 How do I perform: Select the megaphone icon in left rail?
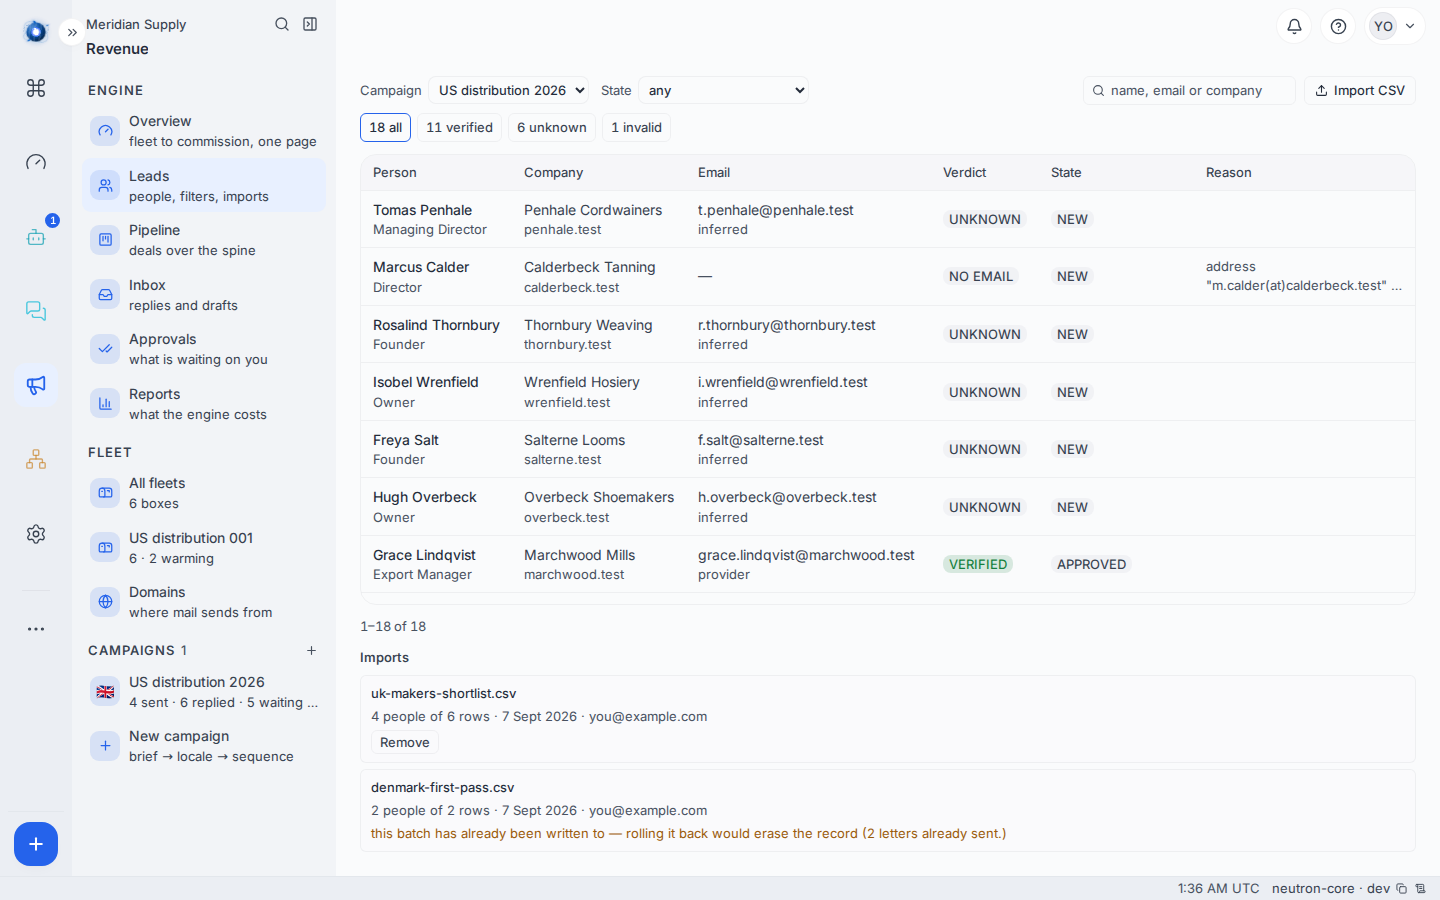tap(36, 385)
